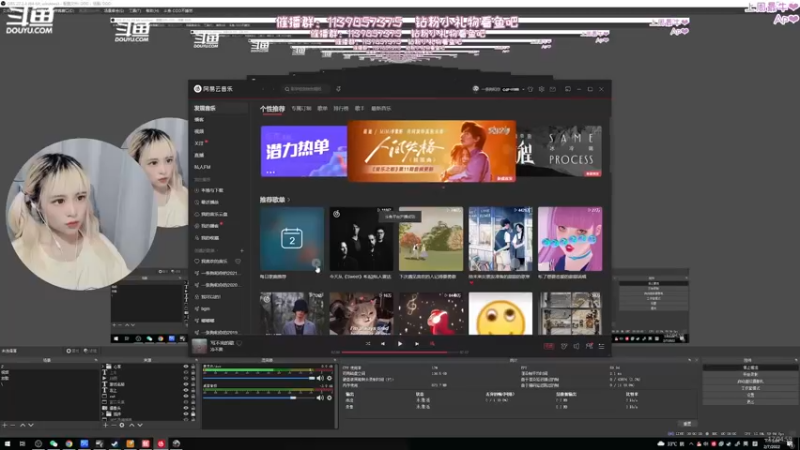Viewport: 800px width, 450px height.
Task: Expand the username dropdown arrow in NetEase header
Action: (x=523, y=89)
